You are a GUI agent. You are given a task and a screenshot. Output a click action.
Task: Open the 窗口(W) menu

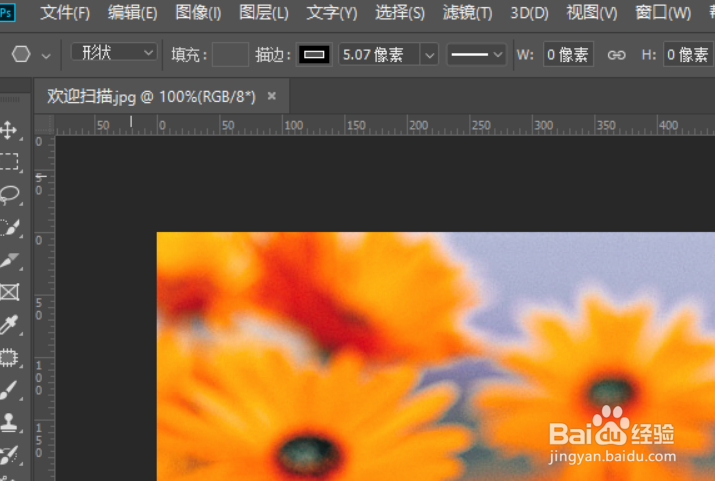663,13
